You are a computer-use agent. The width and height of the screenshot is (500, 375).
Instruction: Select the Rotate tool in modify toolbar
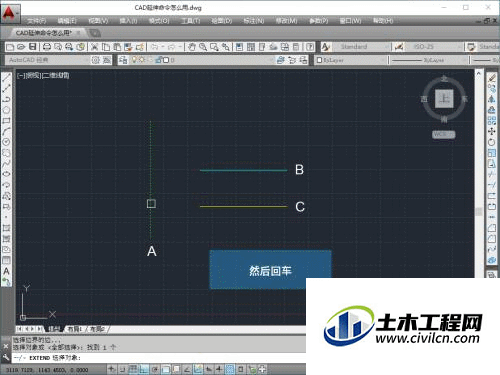point(492,142)
